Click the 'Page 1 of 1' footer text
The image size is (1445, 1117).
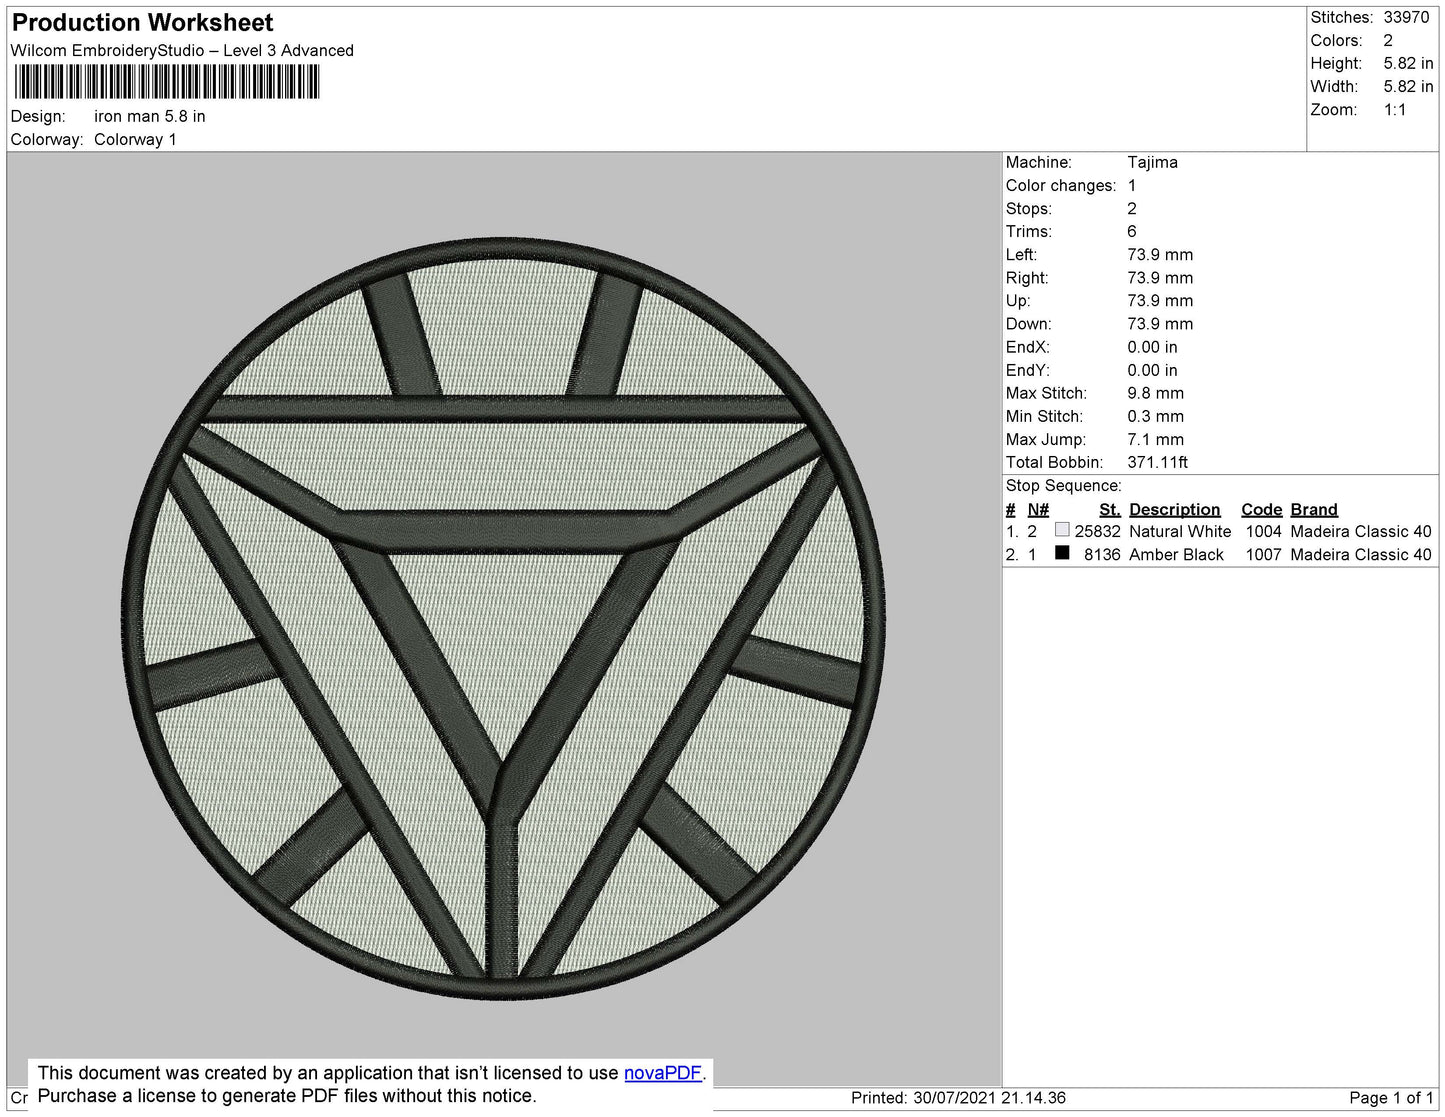click(1391, 1097)
